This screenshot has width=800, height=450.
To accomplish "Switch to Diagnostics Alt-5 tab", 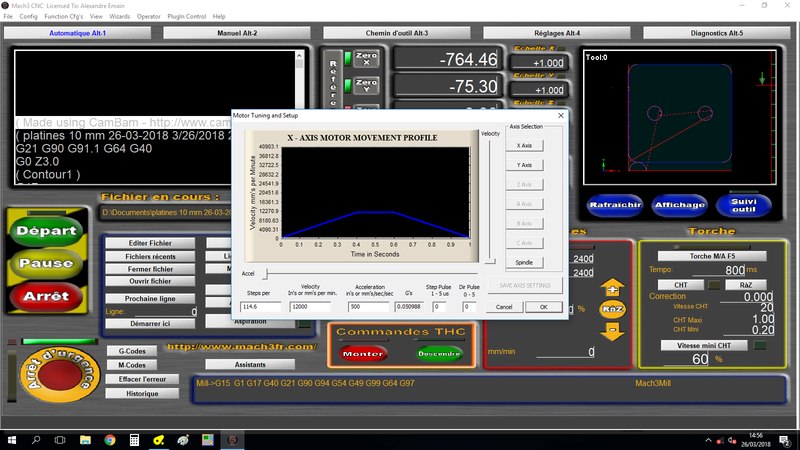I will pyautogui.click(x=716, y=33).
